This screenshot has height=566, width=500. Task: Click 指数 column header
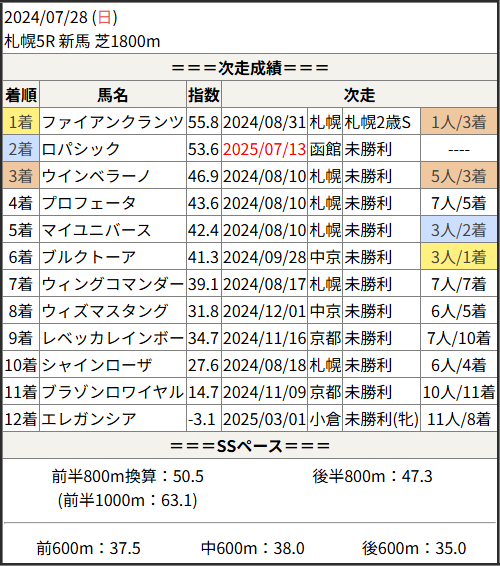click(x=204, y=95)
